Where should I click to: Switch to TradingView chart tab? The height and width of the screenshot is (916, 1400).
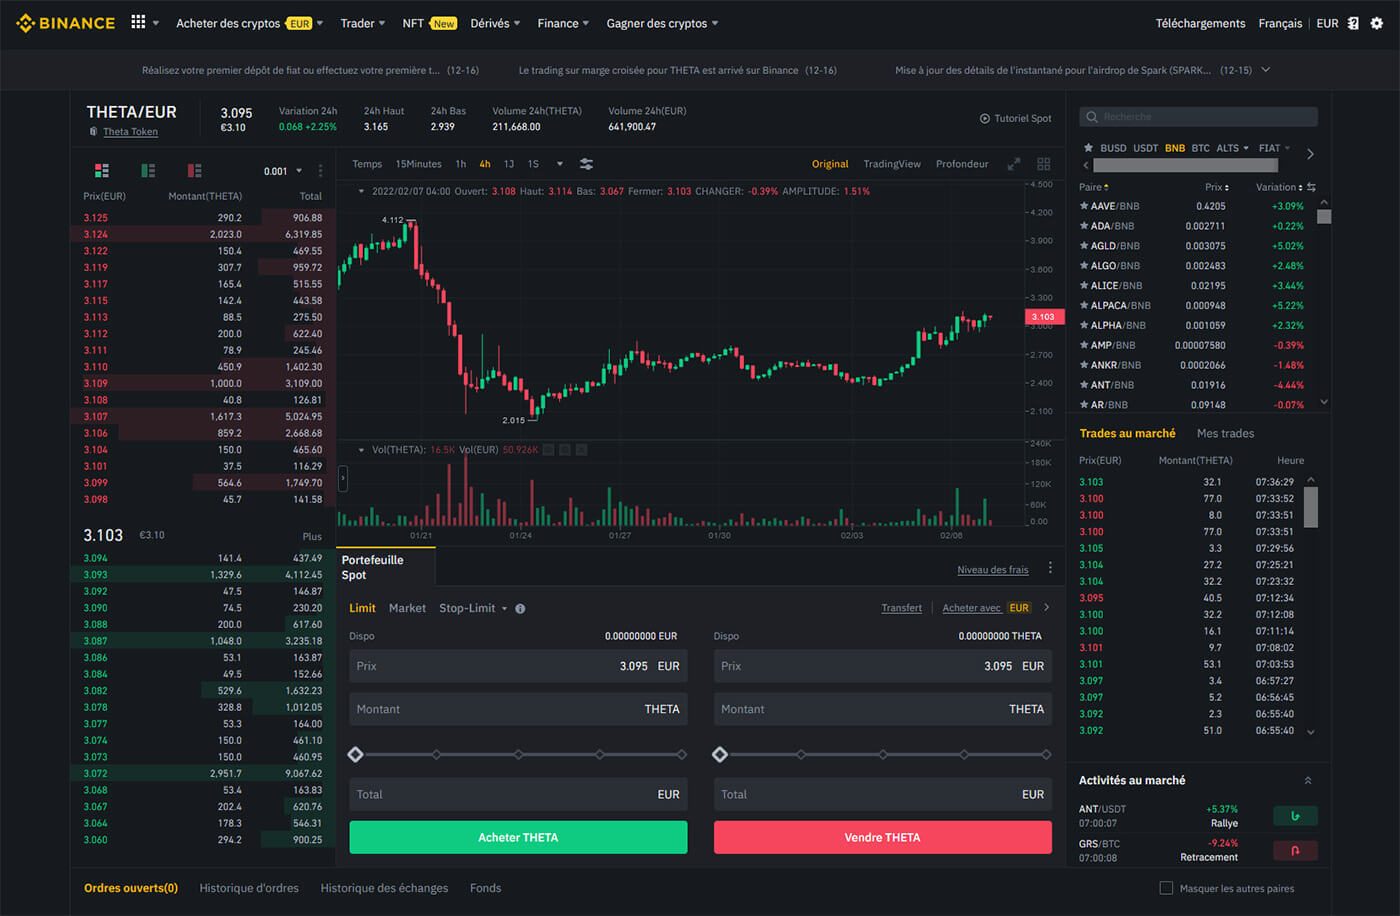(x=892, y=164)
